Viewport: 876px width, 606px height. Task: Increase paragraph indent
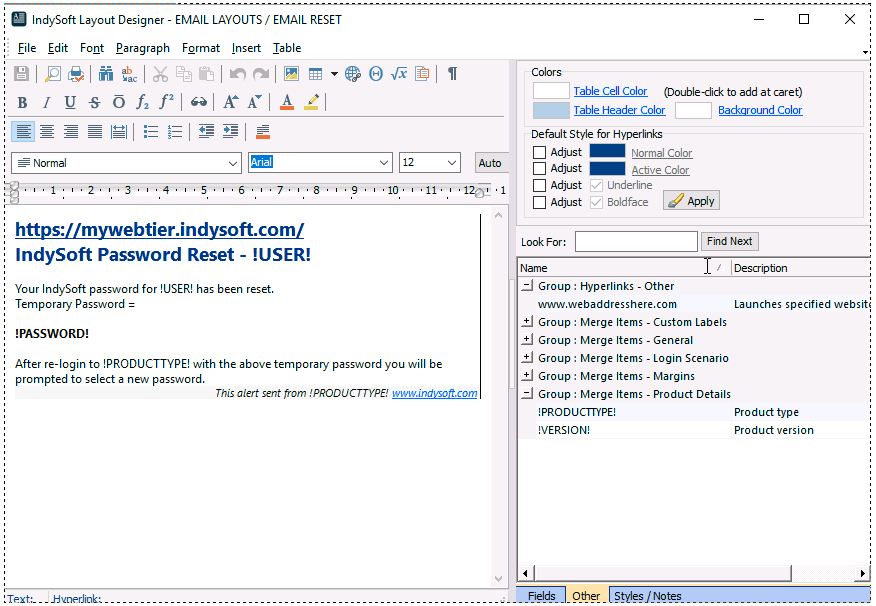pyautogui.click(x=230, y=132)
